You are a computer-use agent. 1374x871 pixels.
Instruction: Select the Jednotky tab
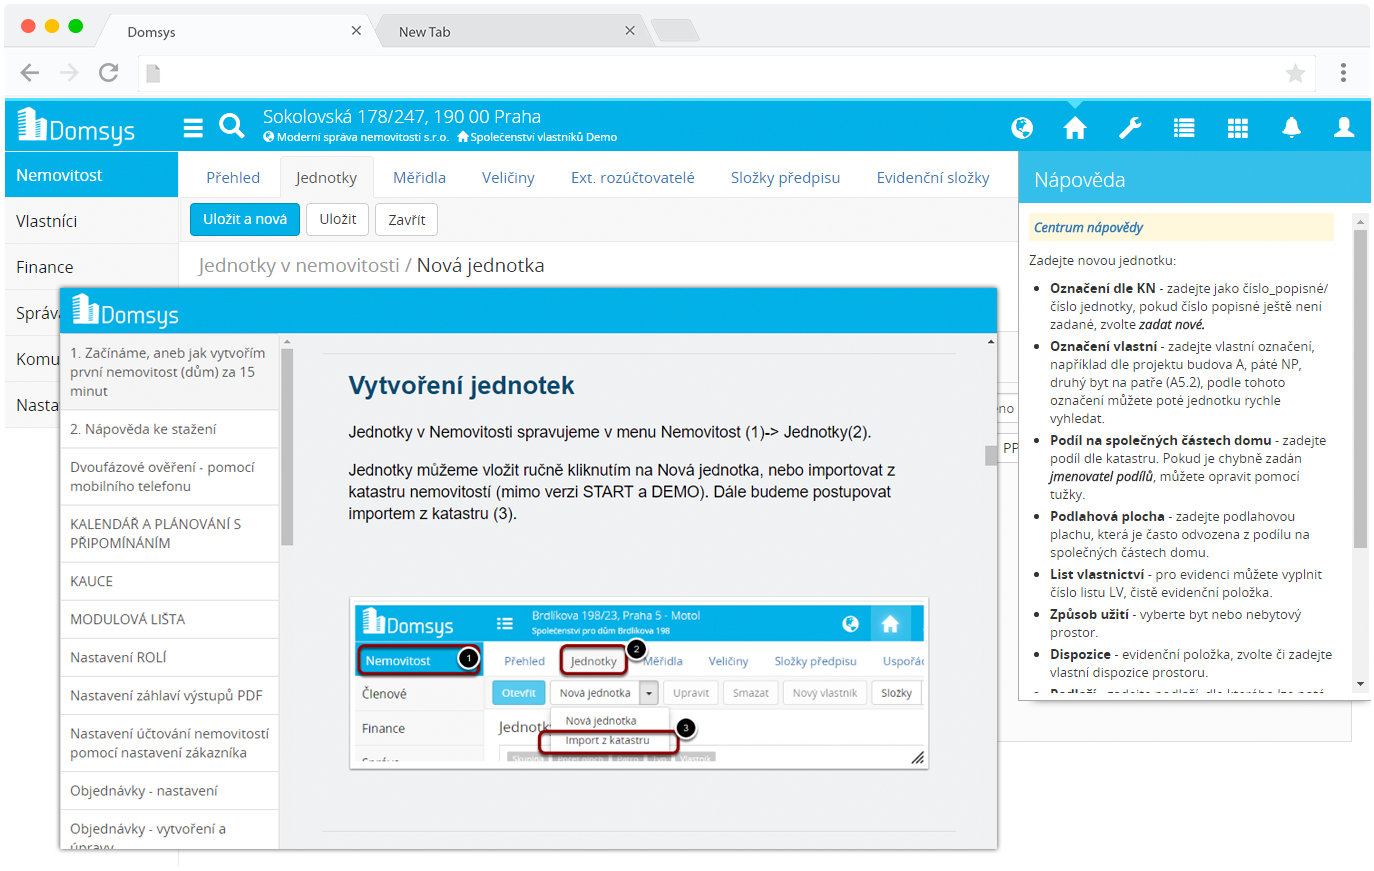pos(326,177)
